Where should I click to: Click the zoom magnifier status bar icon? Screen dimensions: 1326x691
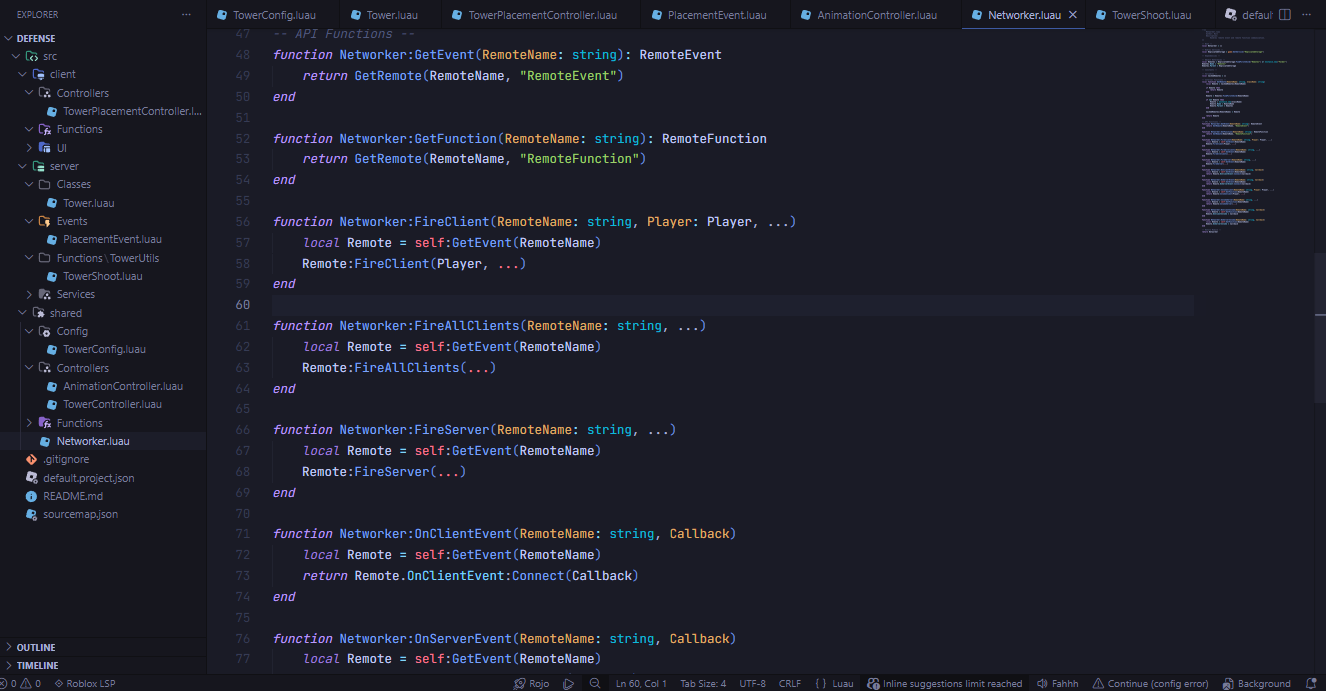[595, 683]
